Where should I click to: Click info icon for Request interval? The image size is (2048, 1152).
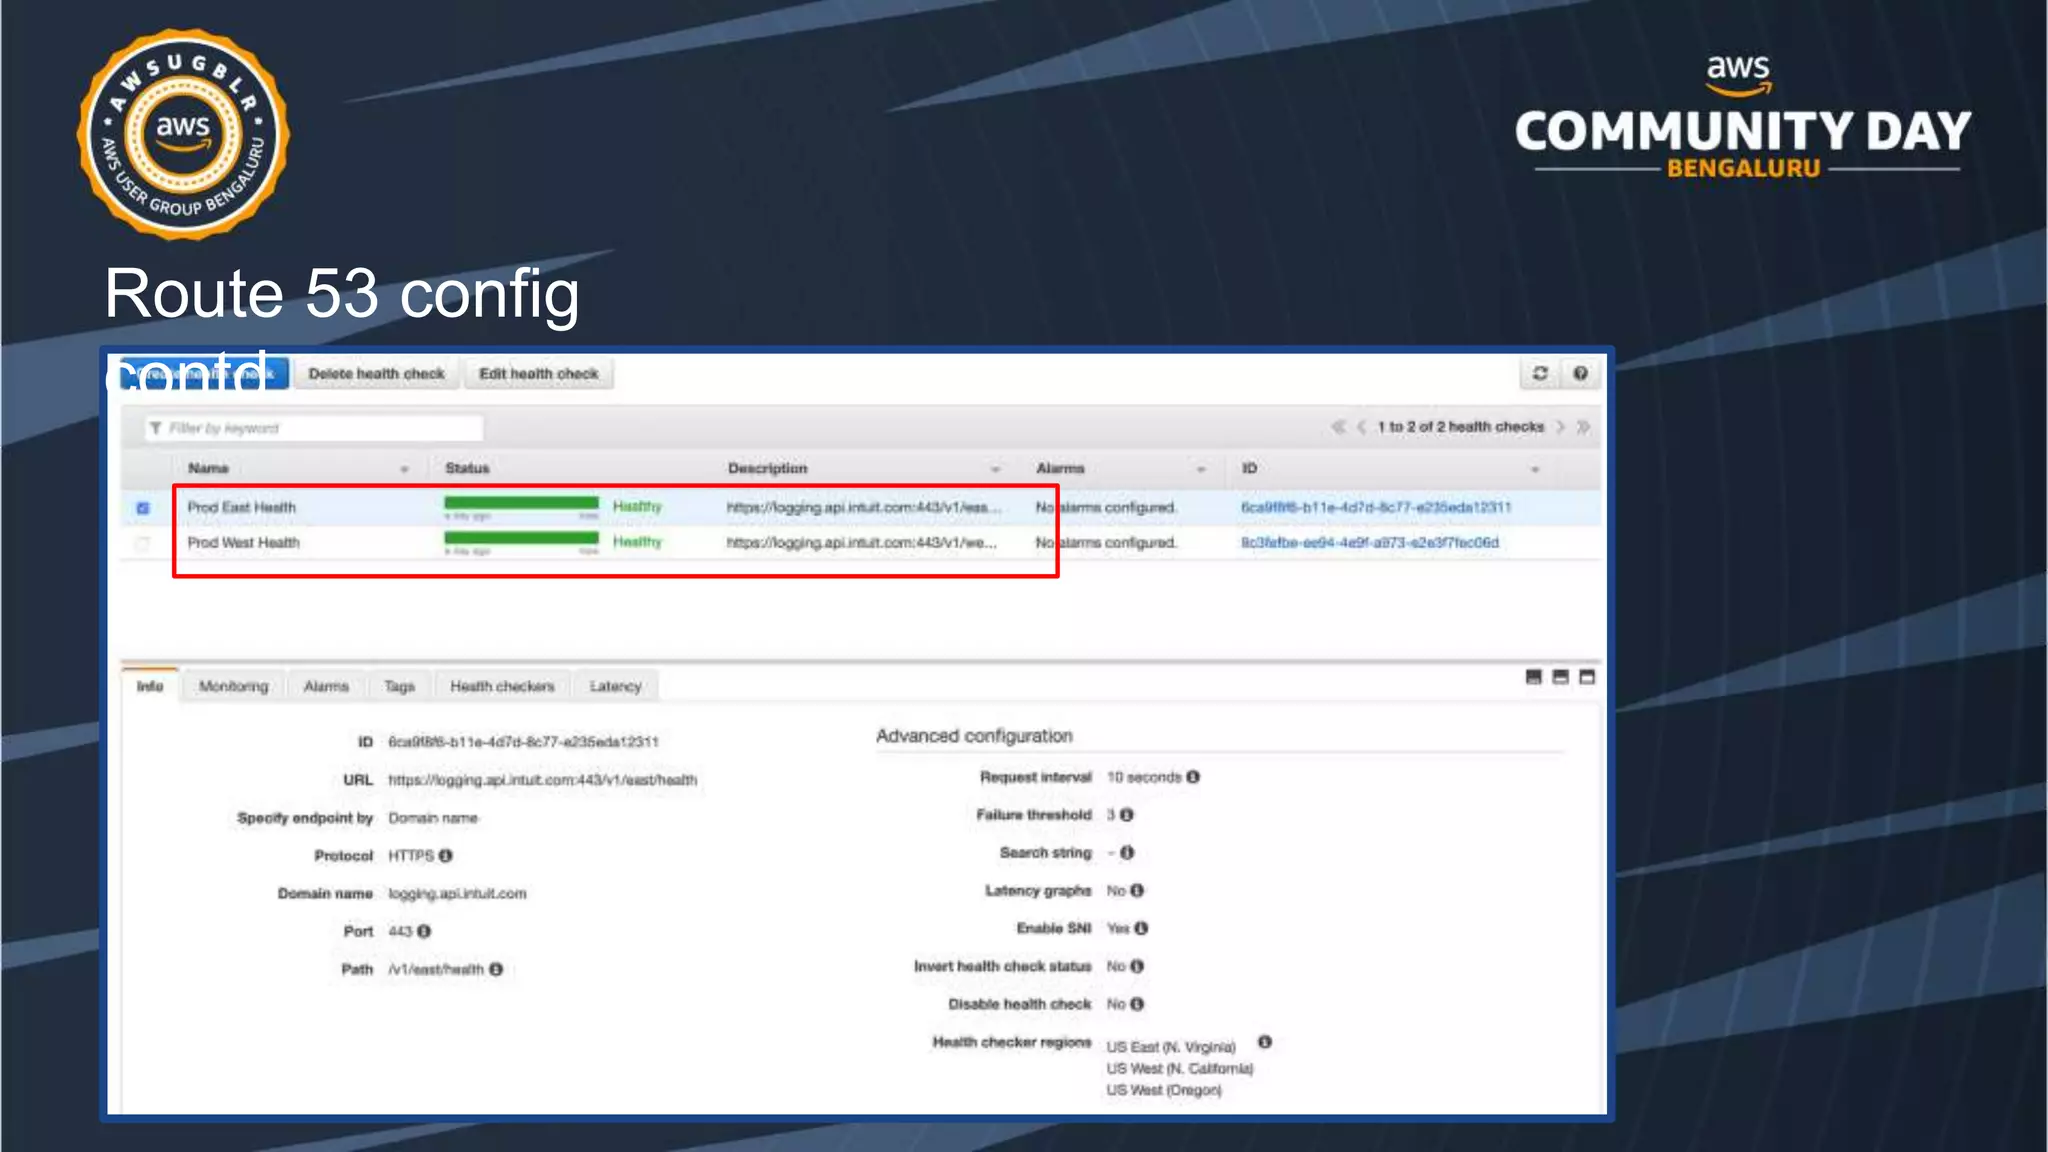click(x=1193, y=777)
